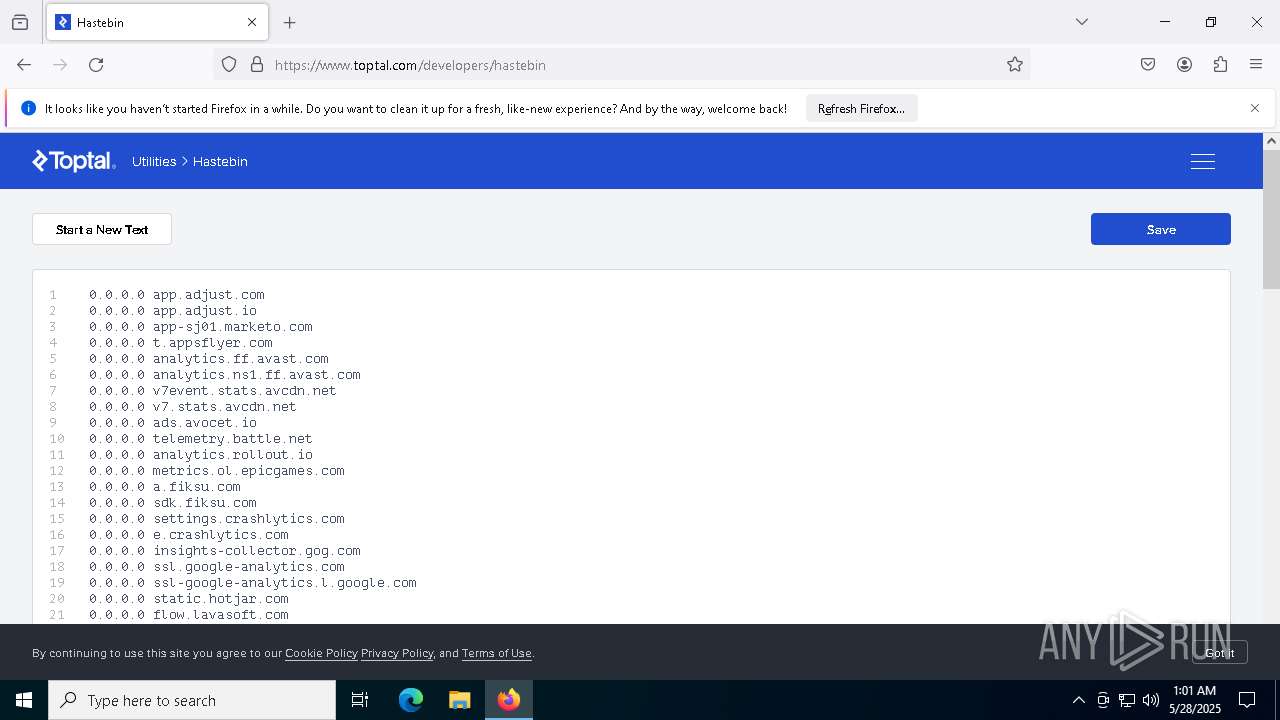Click line with ssl.google-analytics.com
The image size is (1280, 720).
(217, 567)
